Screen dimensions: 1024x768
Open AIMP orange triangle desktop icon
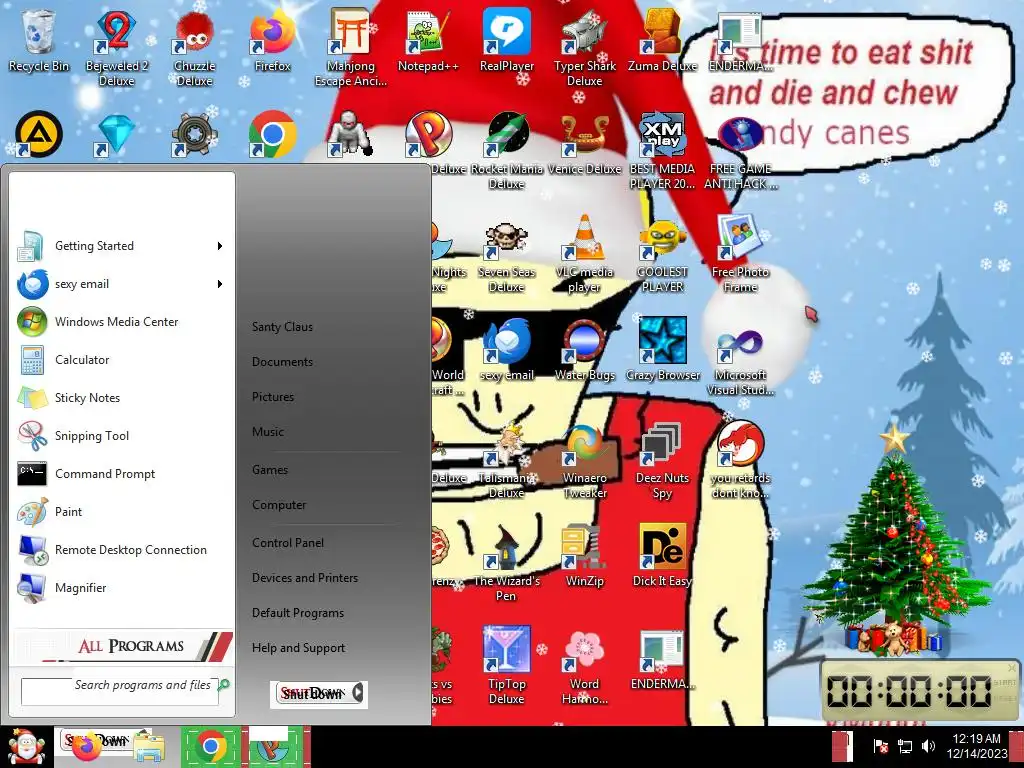tap(39, 134)
